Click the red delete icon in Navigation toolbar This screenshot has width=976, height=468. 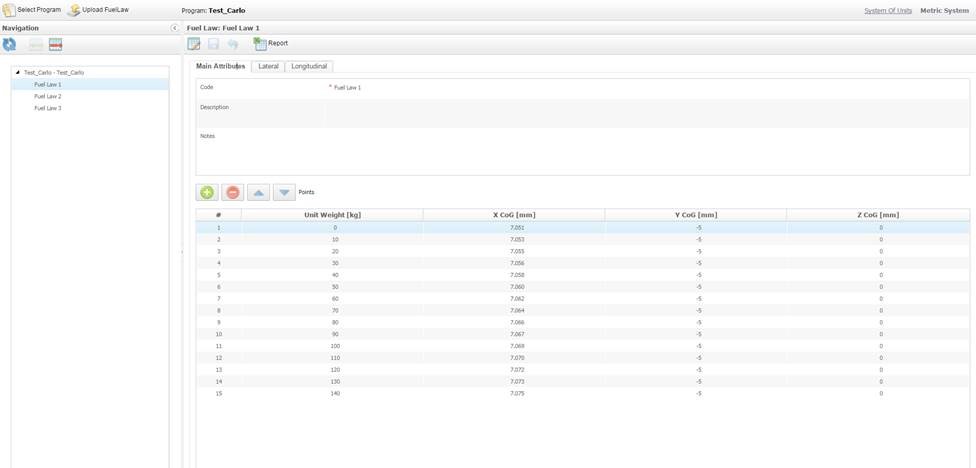click(56, 45)
